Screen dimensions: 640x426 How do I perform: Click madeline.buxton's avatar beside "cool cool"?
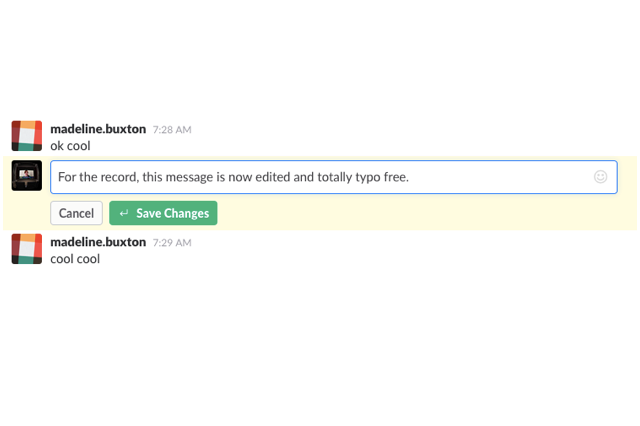click(x=27, y=248)
